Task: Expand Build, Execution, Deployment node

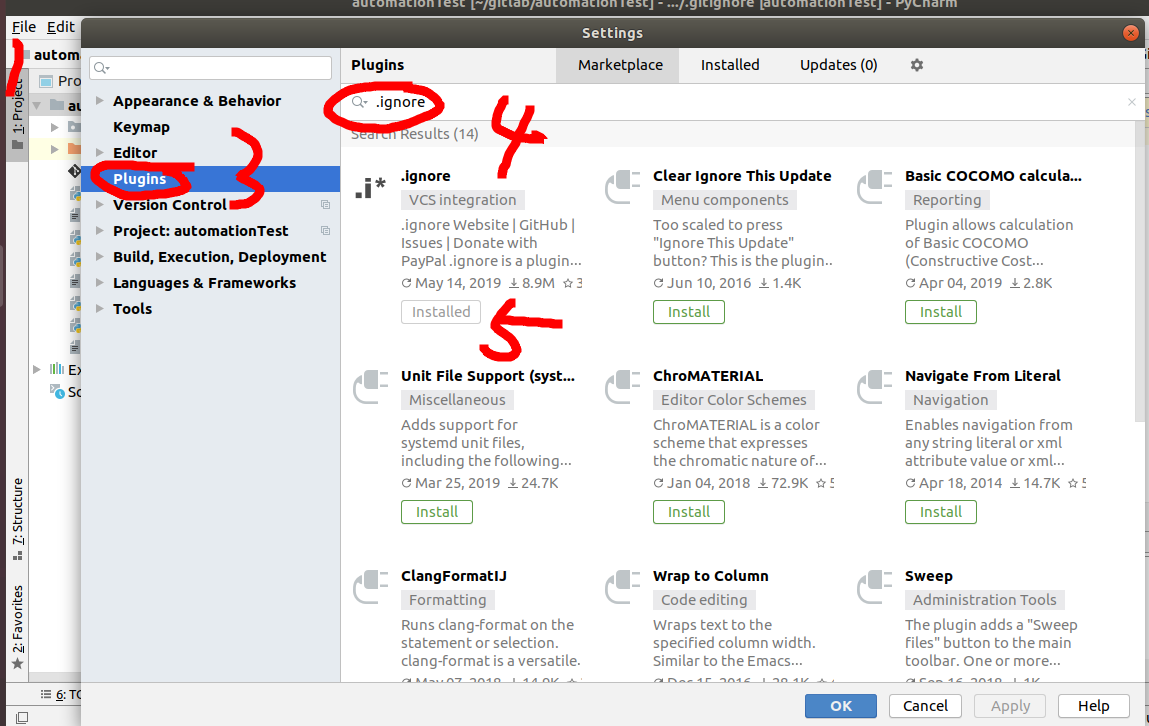Action: coord(100,257)
